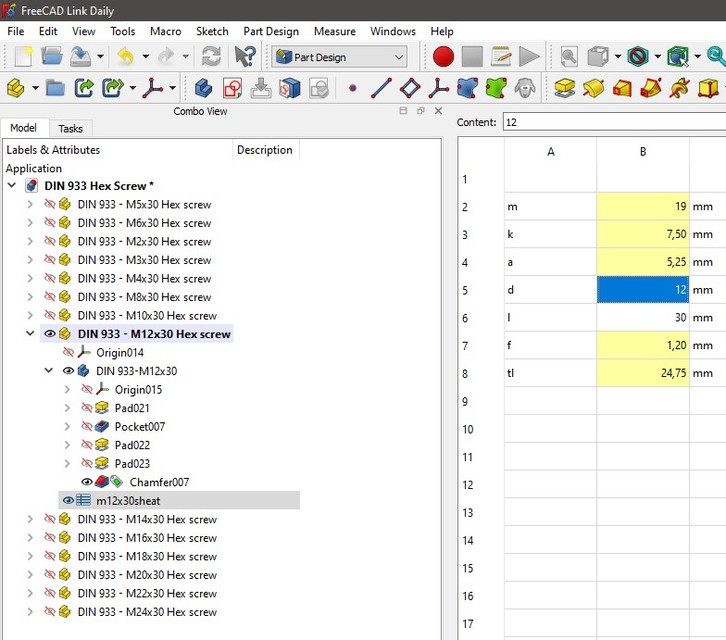Toggle visibility of m12x30sheat spreadsheet
This screenshot has height=640, width=726.
(68, 501)
